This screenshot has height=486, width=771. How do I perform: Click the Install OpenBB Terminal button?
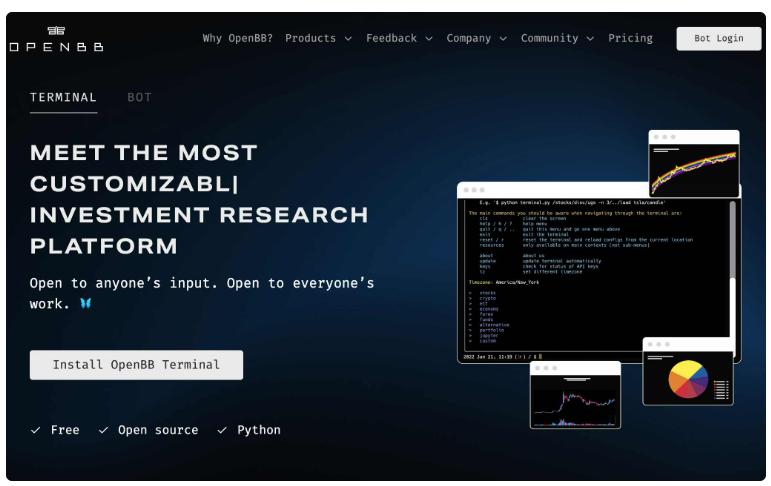[136, 365]
